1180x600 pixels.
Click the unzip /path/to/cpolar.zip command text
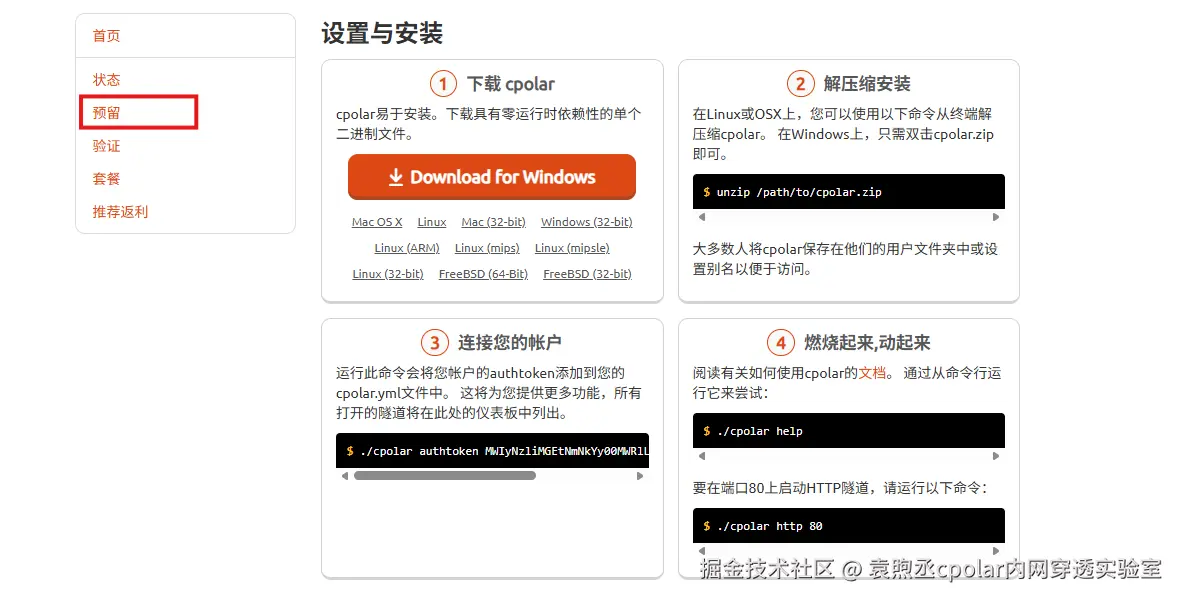798,192
